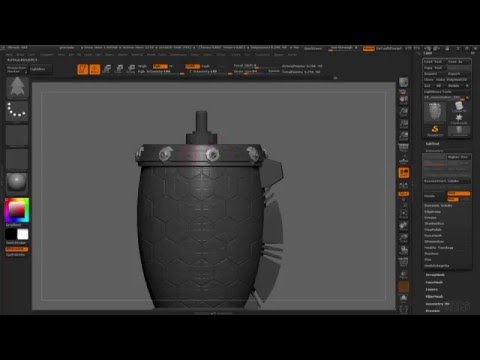Select the current grenade tool thumbnail

(x=435, y=112)
